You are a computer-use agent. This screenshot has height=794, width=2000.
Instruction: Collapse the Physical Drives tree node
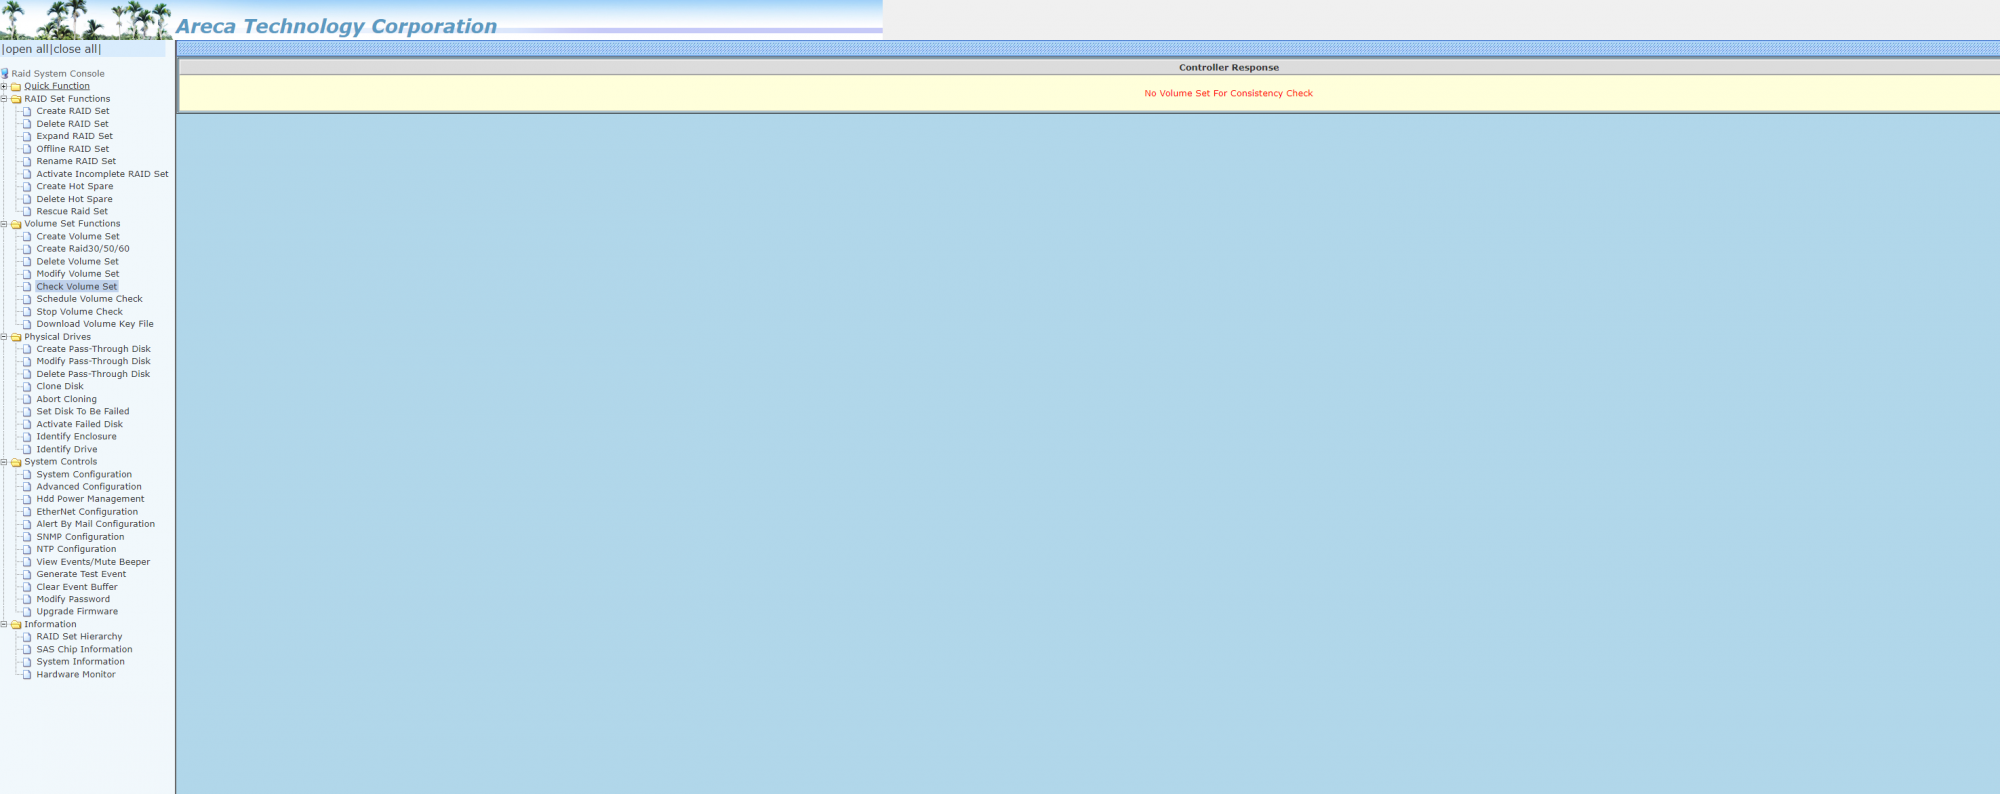[x=4, y=337]
